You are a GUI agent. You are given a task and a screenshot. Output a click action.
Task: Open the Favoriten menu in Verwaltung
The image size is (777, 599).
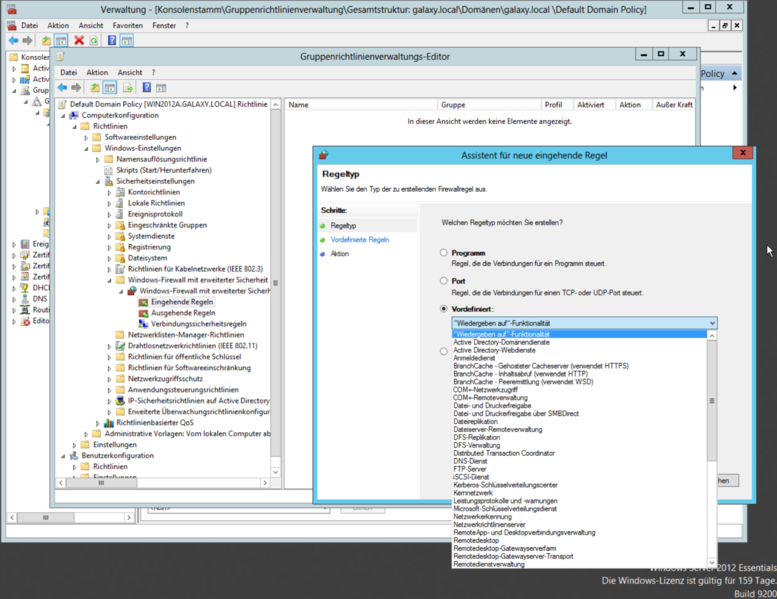tap(127, 25)
